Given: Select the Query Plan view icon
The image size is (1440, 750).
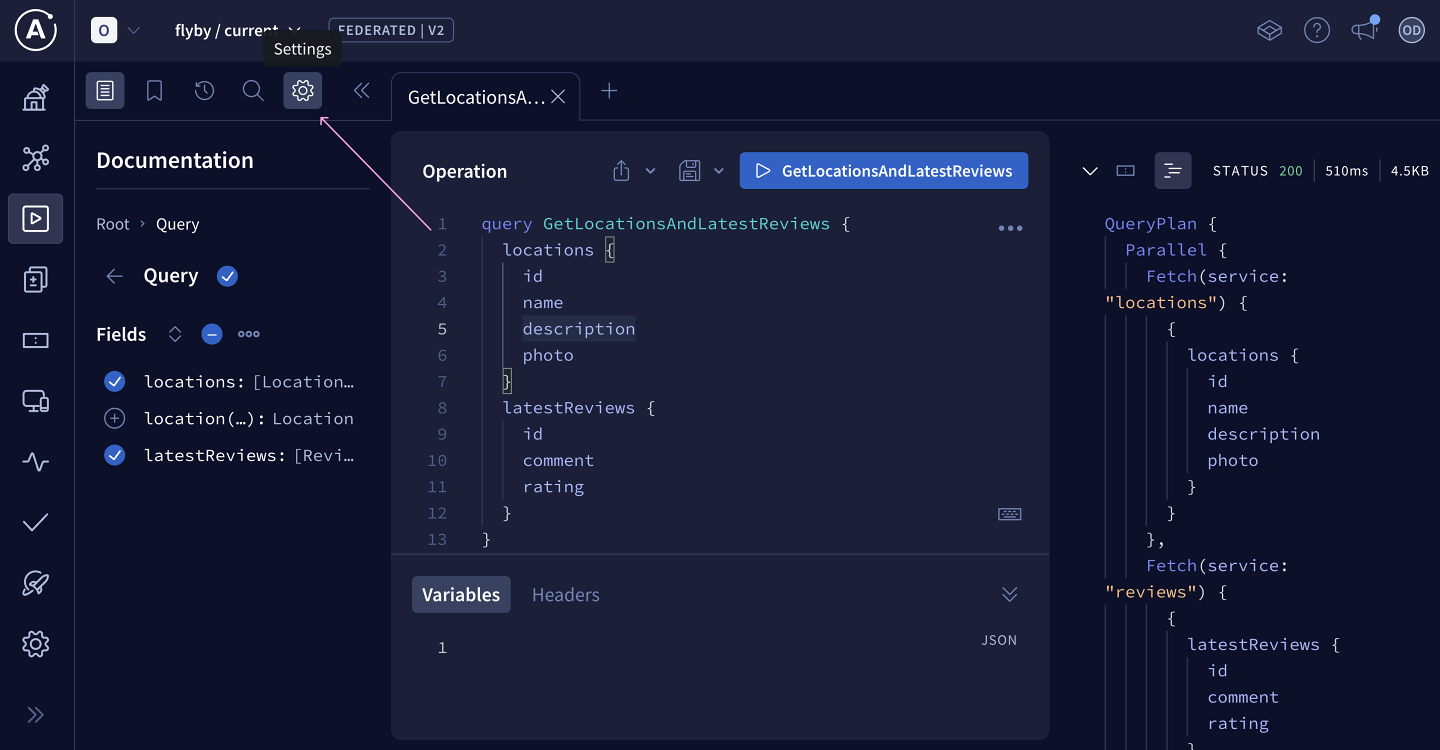Looking at the screenshot, I should click(1173, 171).
